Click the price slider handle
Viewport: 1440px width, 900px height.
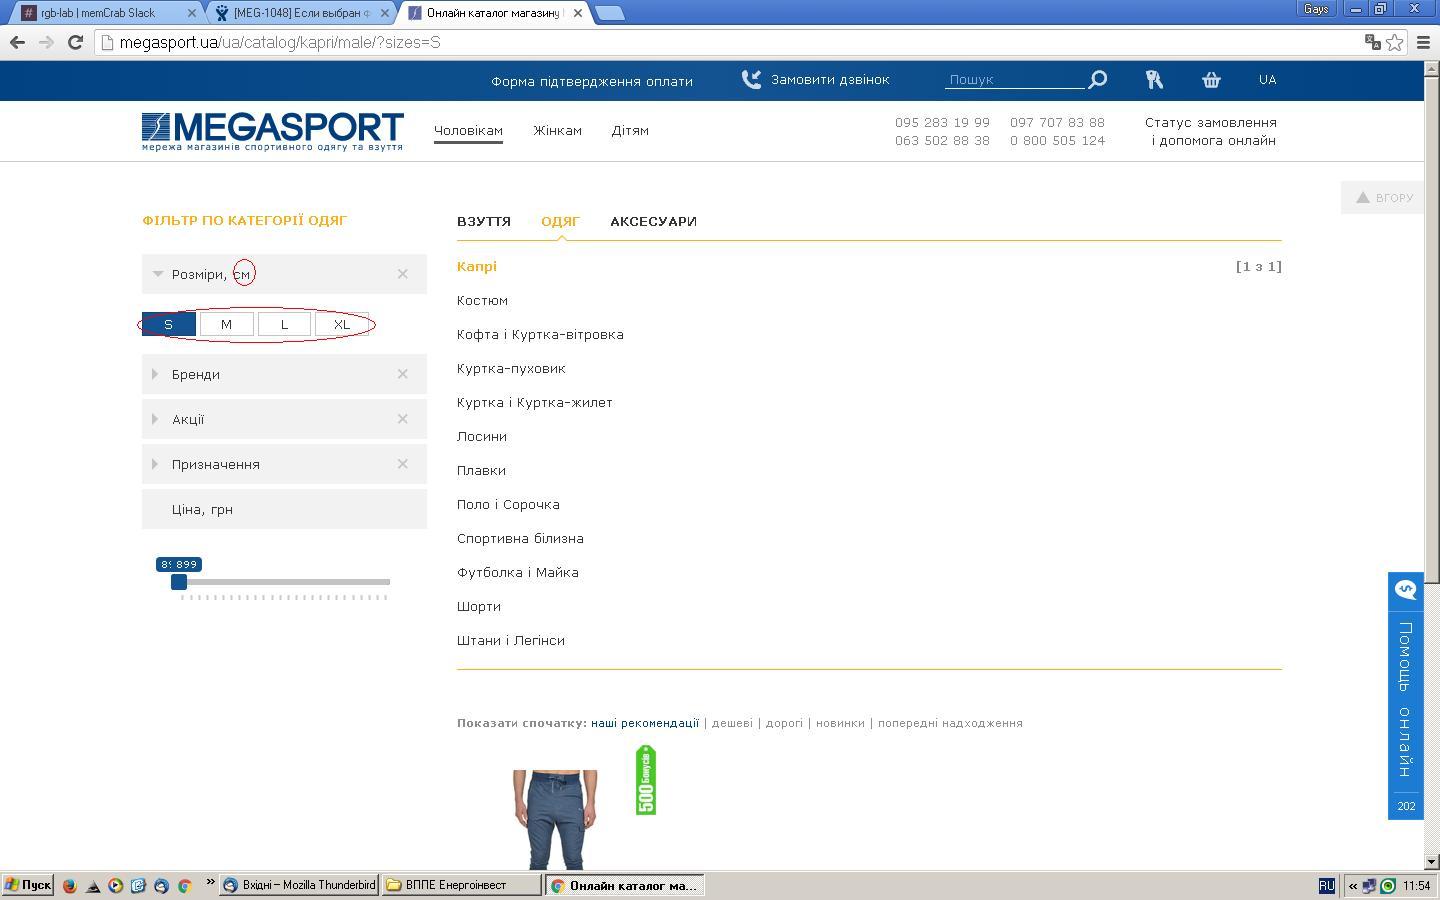179,582
